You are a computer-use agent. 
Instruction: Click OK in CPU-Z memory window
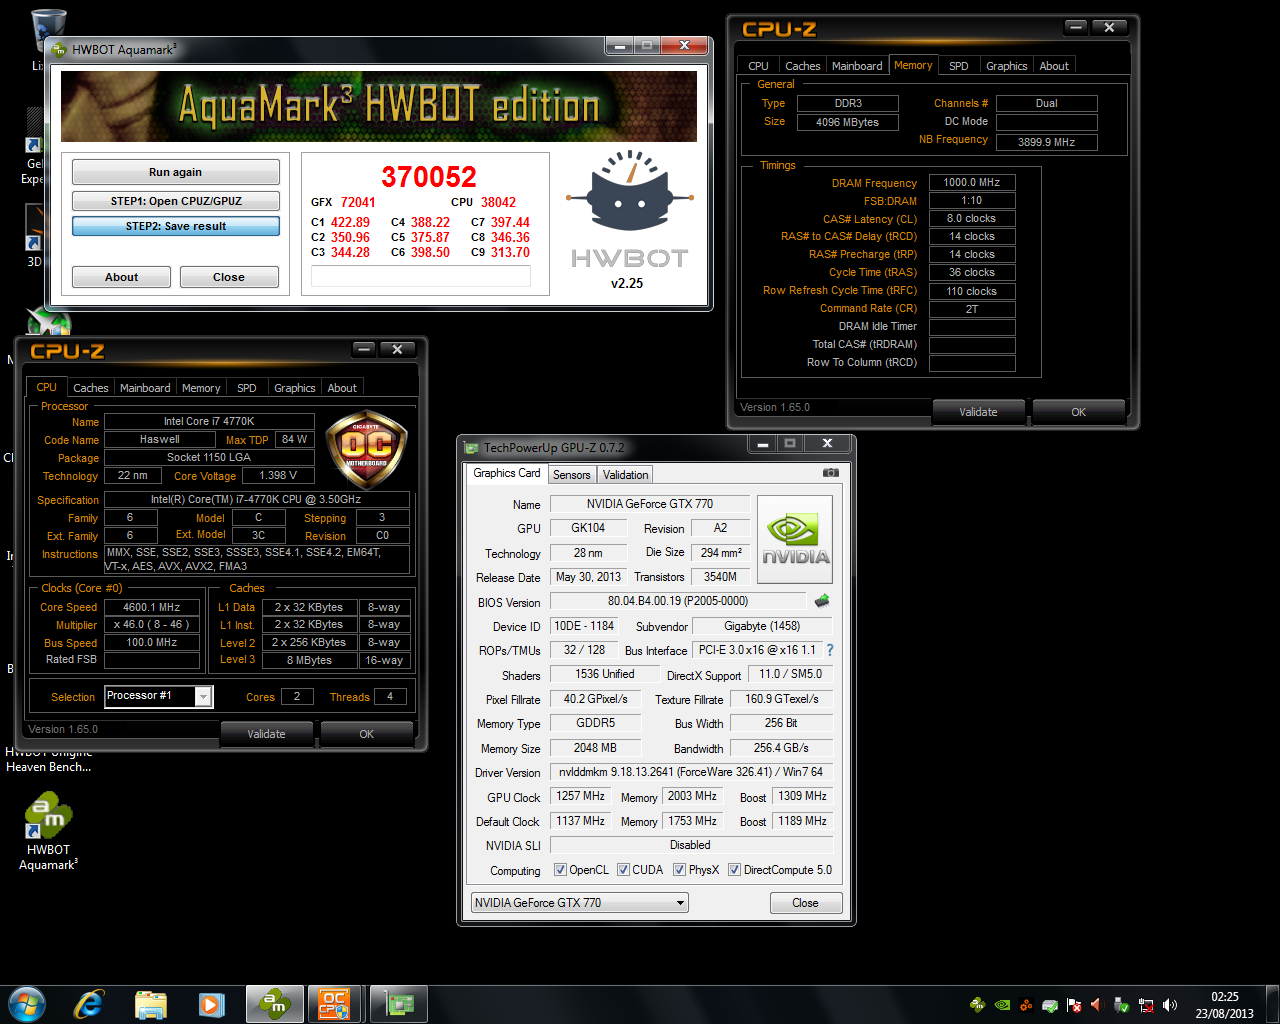[1078, 412]
